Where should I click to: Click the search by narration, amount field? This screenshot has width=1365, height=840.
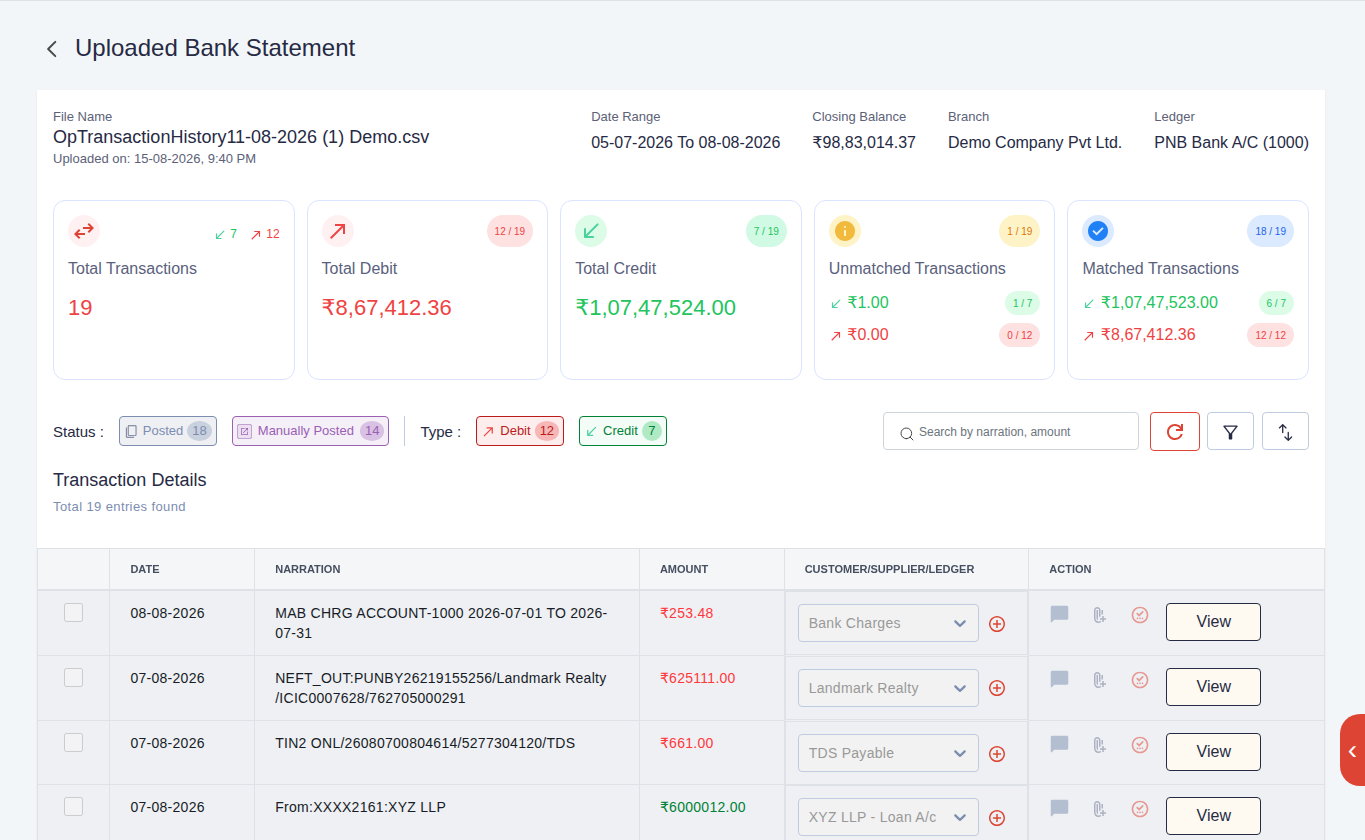(x=1011, y=431)
